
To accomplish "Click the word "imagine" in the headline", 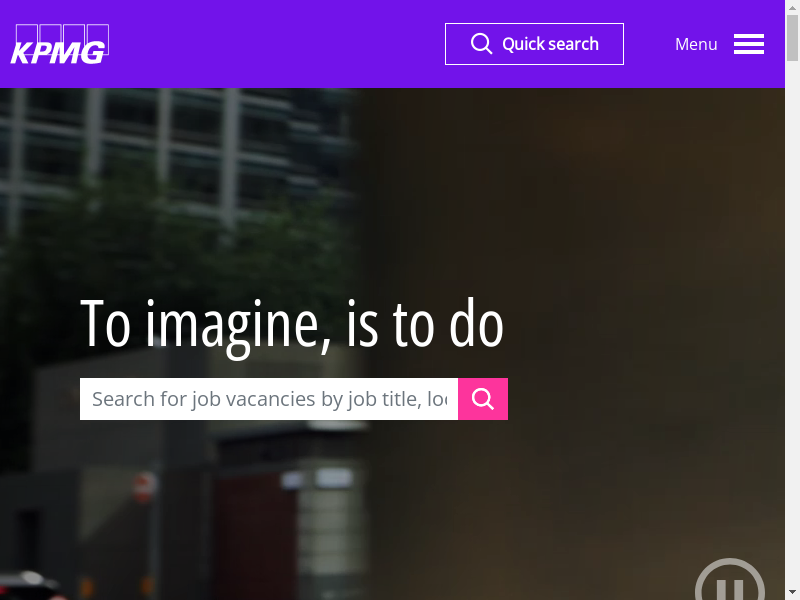I will (238, 324).
